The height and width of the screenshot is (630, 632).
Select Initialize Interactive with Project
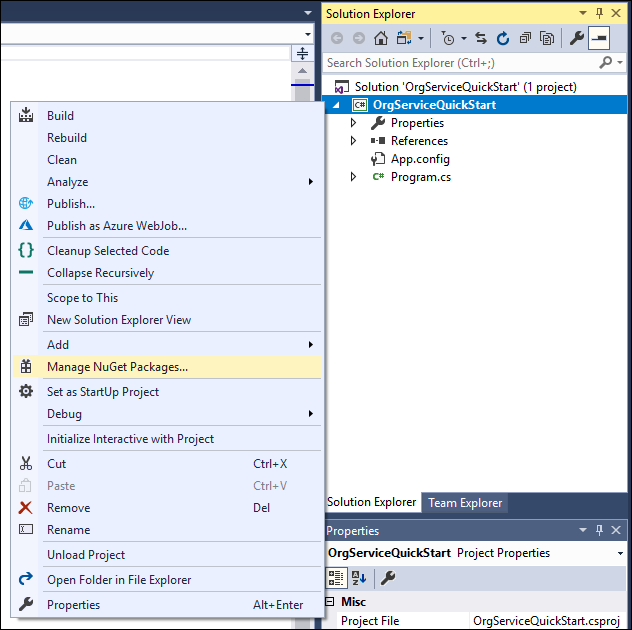(166, 439)
